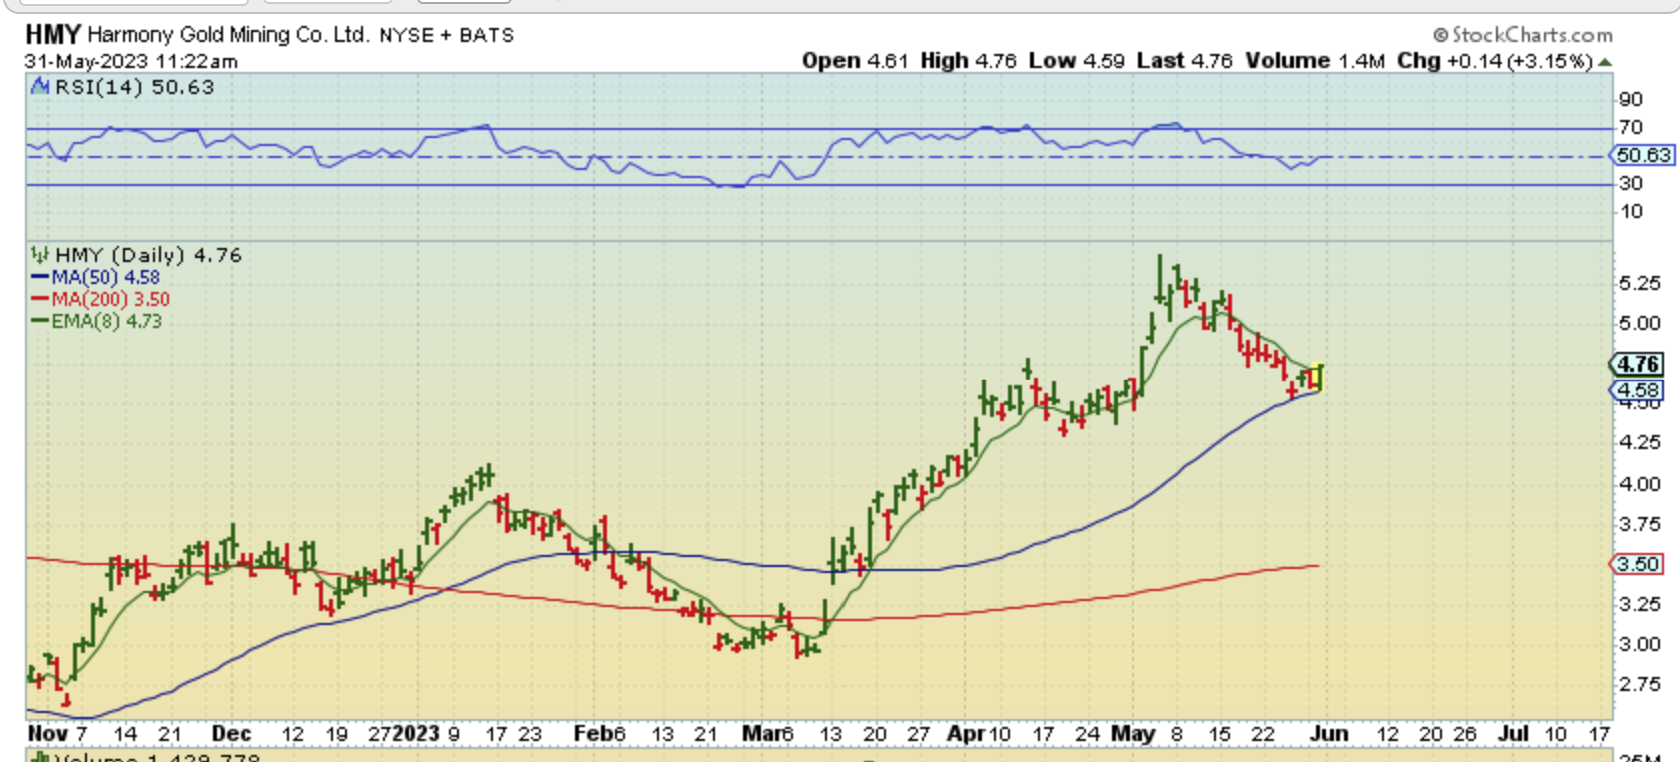The image size is (1680, 762).
Task: Click the Jul label on the date axis
Action: [x=1513, y=734]
